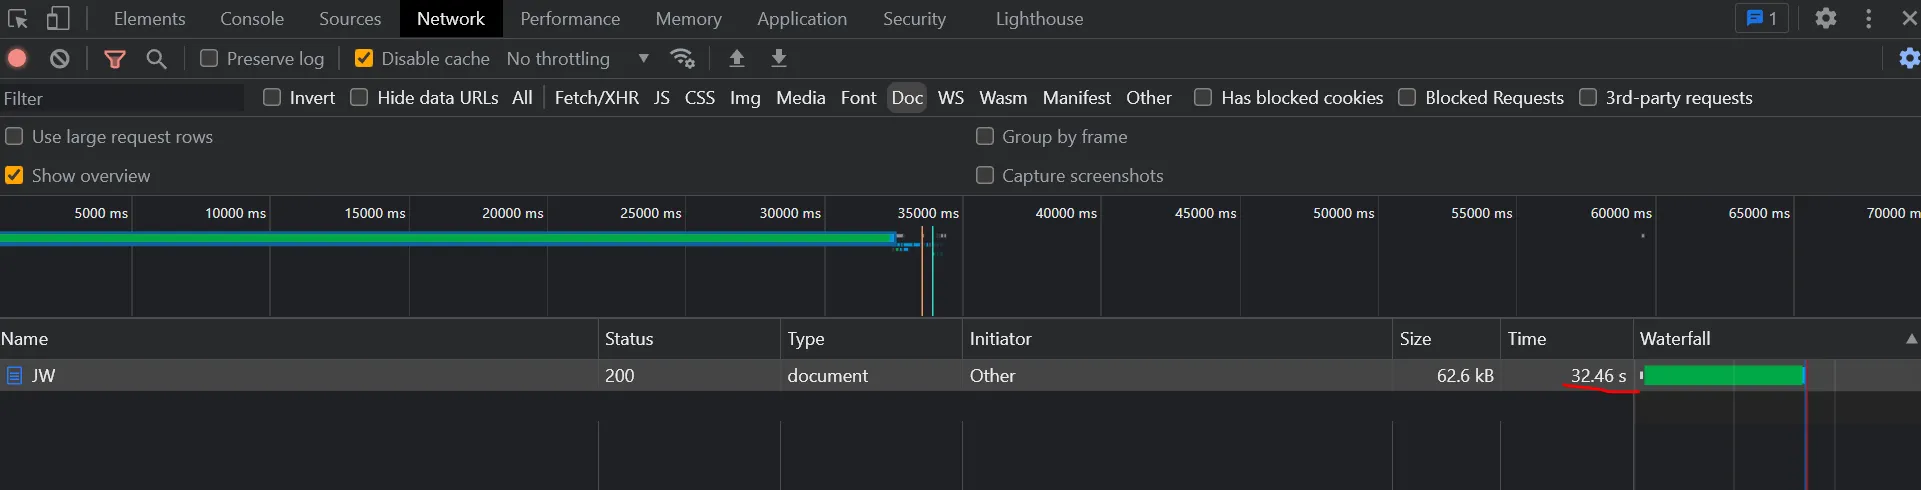Screen dimensions: 1921x490
Task: Toggle the device toolbar icon
Action: [x=58, y=19]
